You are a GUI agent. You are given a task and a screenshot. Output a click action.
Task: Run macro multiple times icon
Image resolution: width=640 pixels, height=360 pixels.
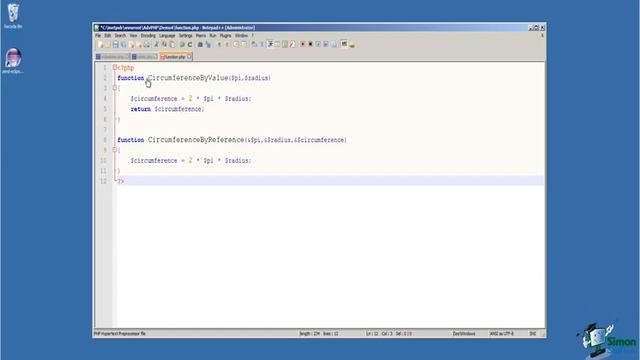click(326, 44)
